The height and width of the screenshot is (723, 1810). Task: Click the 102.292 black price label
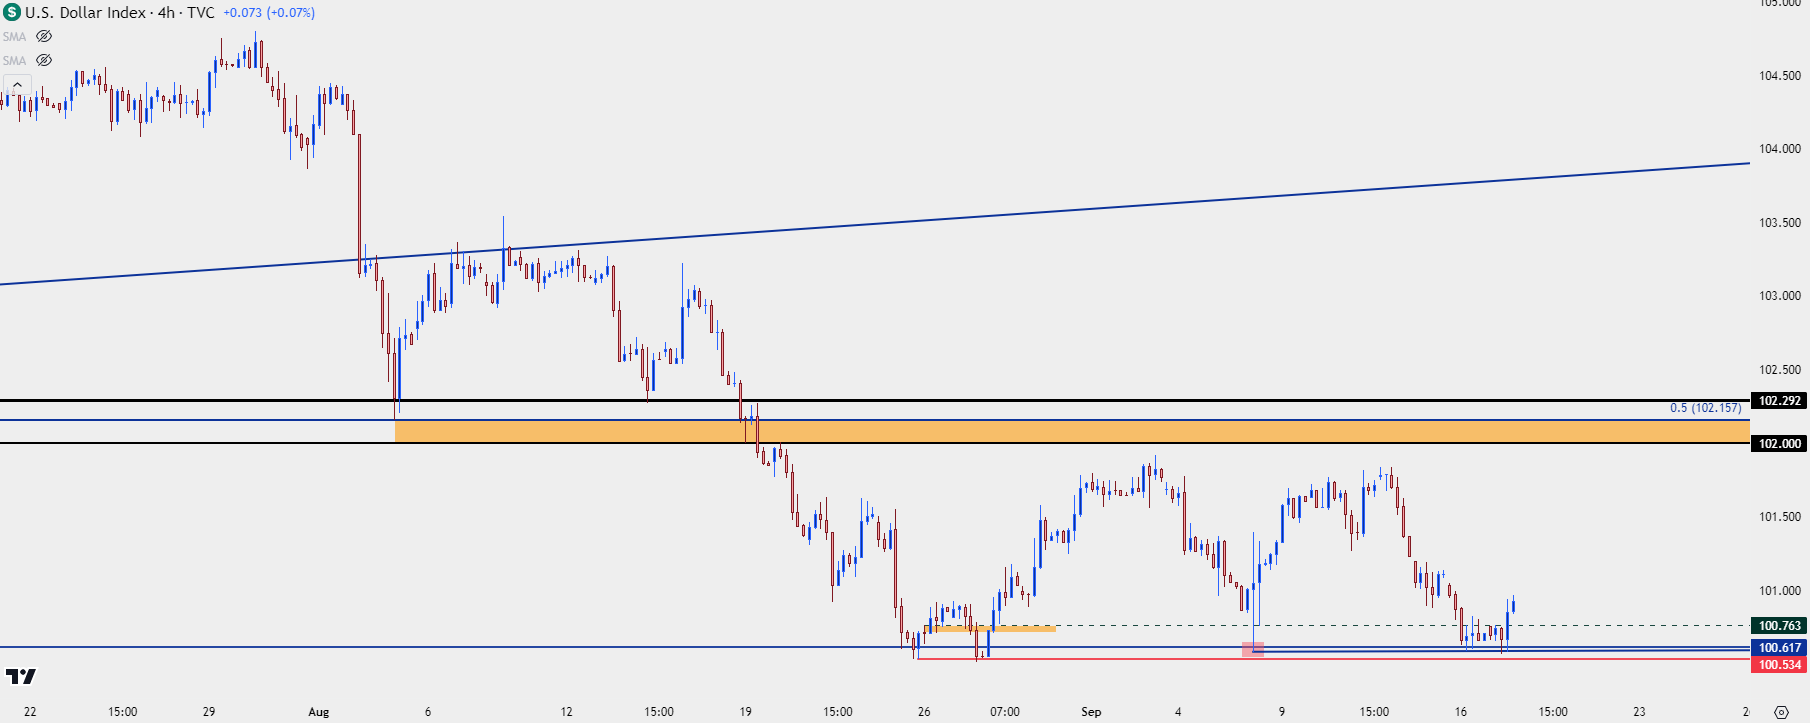pos(1780,401)
